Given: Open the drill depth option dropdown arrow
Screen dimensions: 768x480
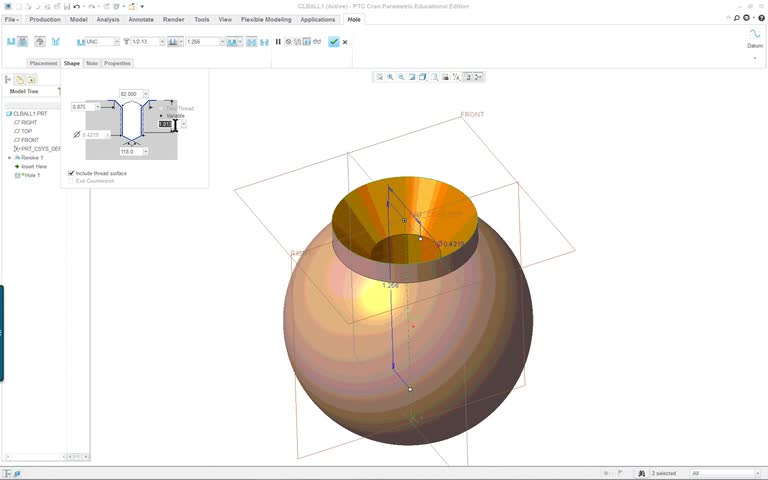Looking at the screenshot, I should point(181,42).
